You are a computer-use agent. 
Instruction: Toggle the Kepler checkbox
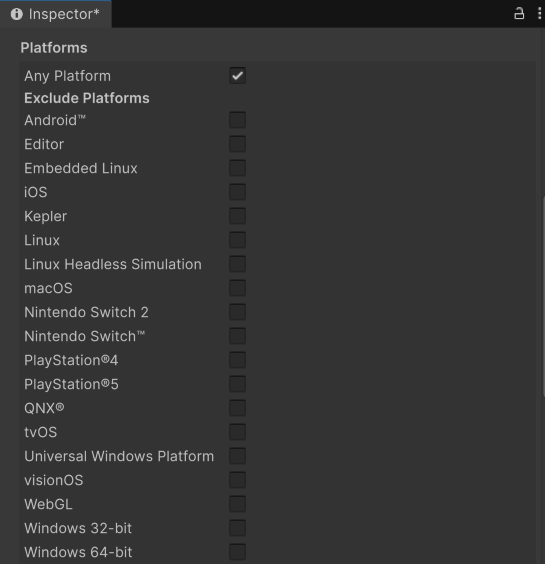pos(237,216)
